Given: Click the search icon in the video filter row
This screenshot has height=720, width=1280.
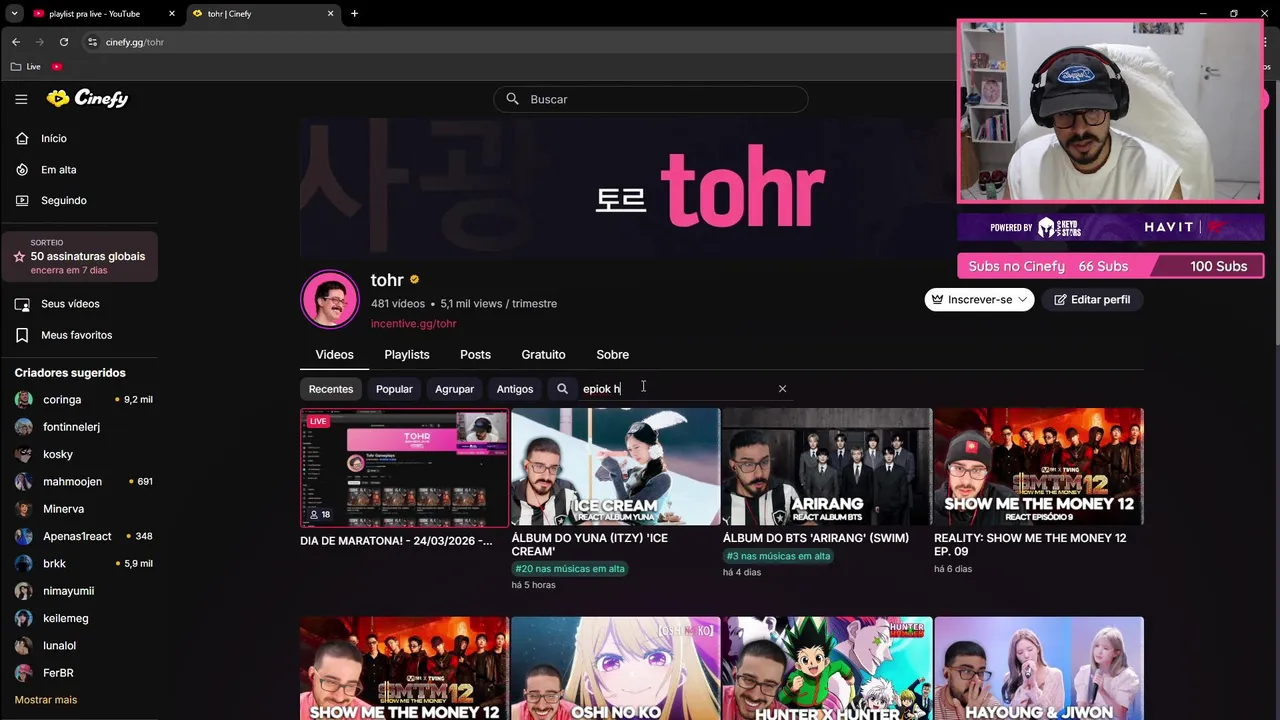Looking at the screenshot, I should (x=562, y=389).
